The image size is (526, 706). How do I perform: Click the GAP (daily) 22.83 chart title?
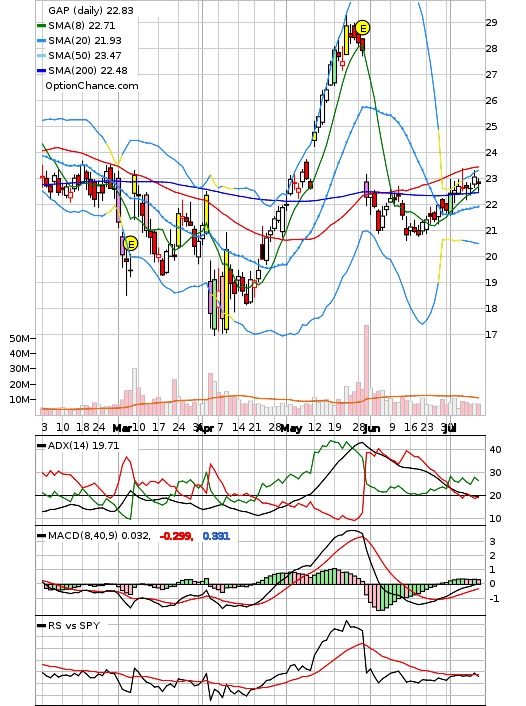click(91, 10)
